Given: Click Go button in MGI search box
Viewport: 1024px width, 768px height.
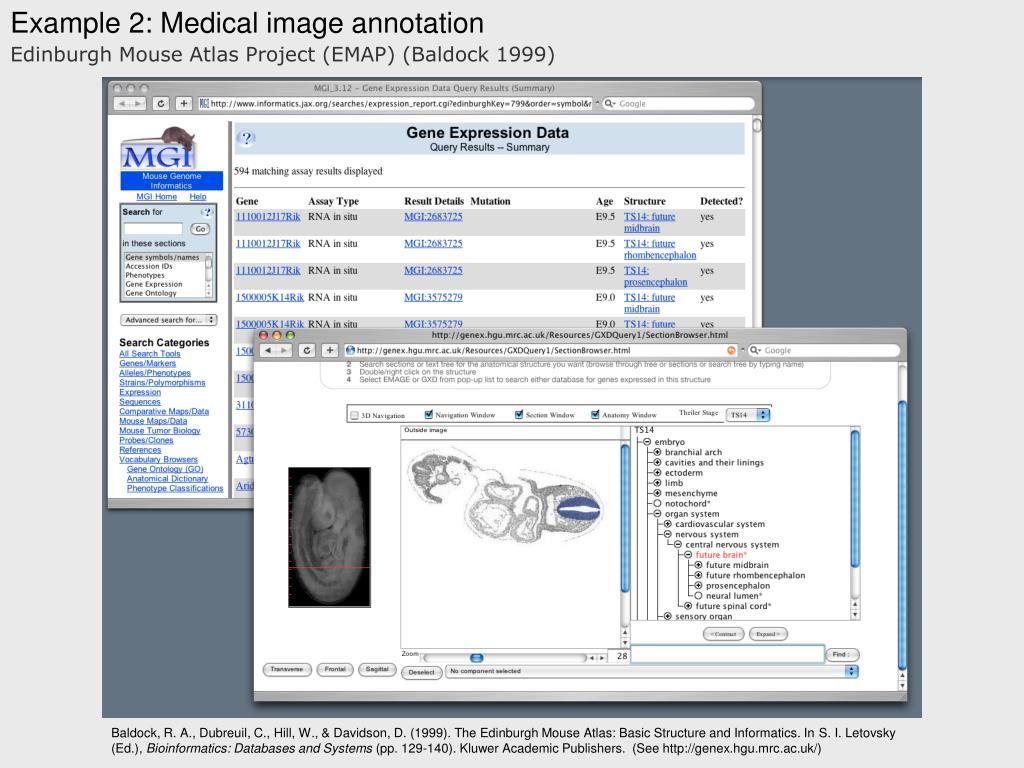Looking at the screenshot, I should click(200, 229).
